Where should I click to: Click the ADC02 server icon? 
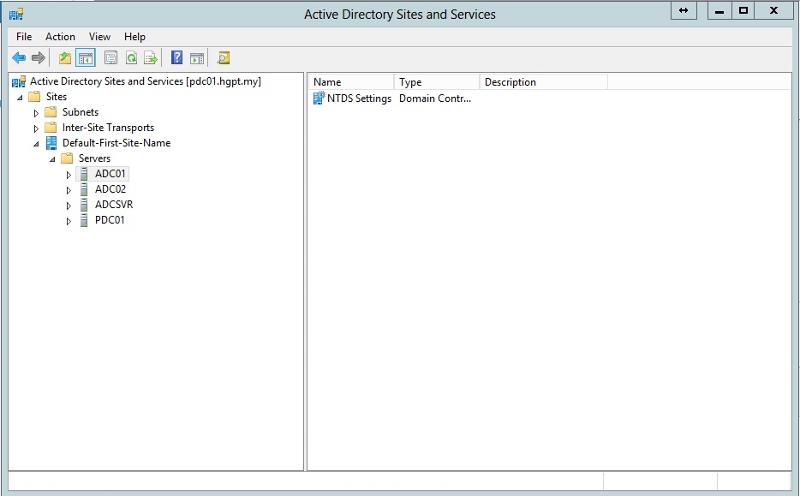click(x=84, y=189)
